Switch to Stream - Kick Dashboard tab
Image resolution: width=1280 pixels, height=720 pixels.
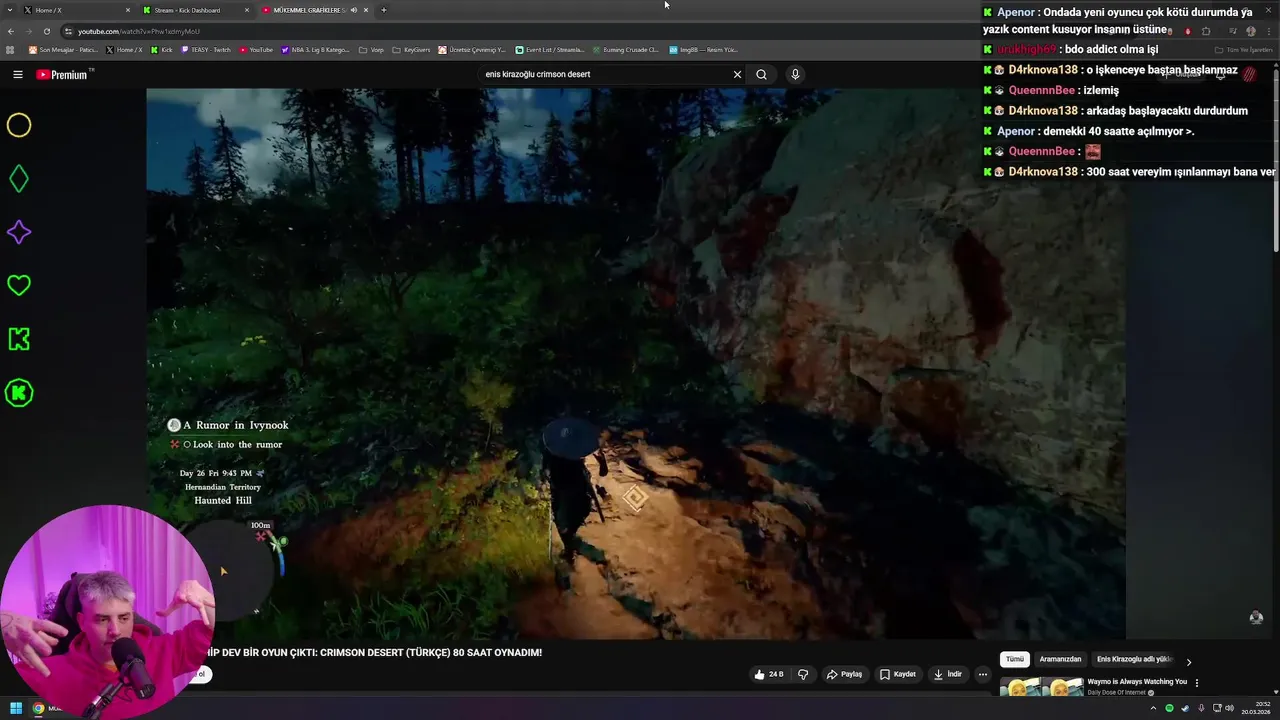click(194, 10)
